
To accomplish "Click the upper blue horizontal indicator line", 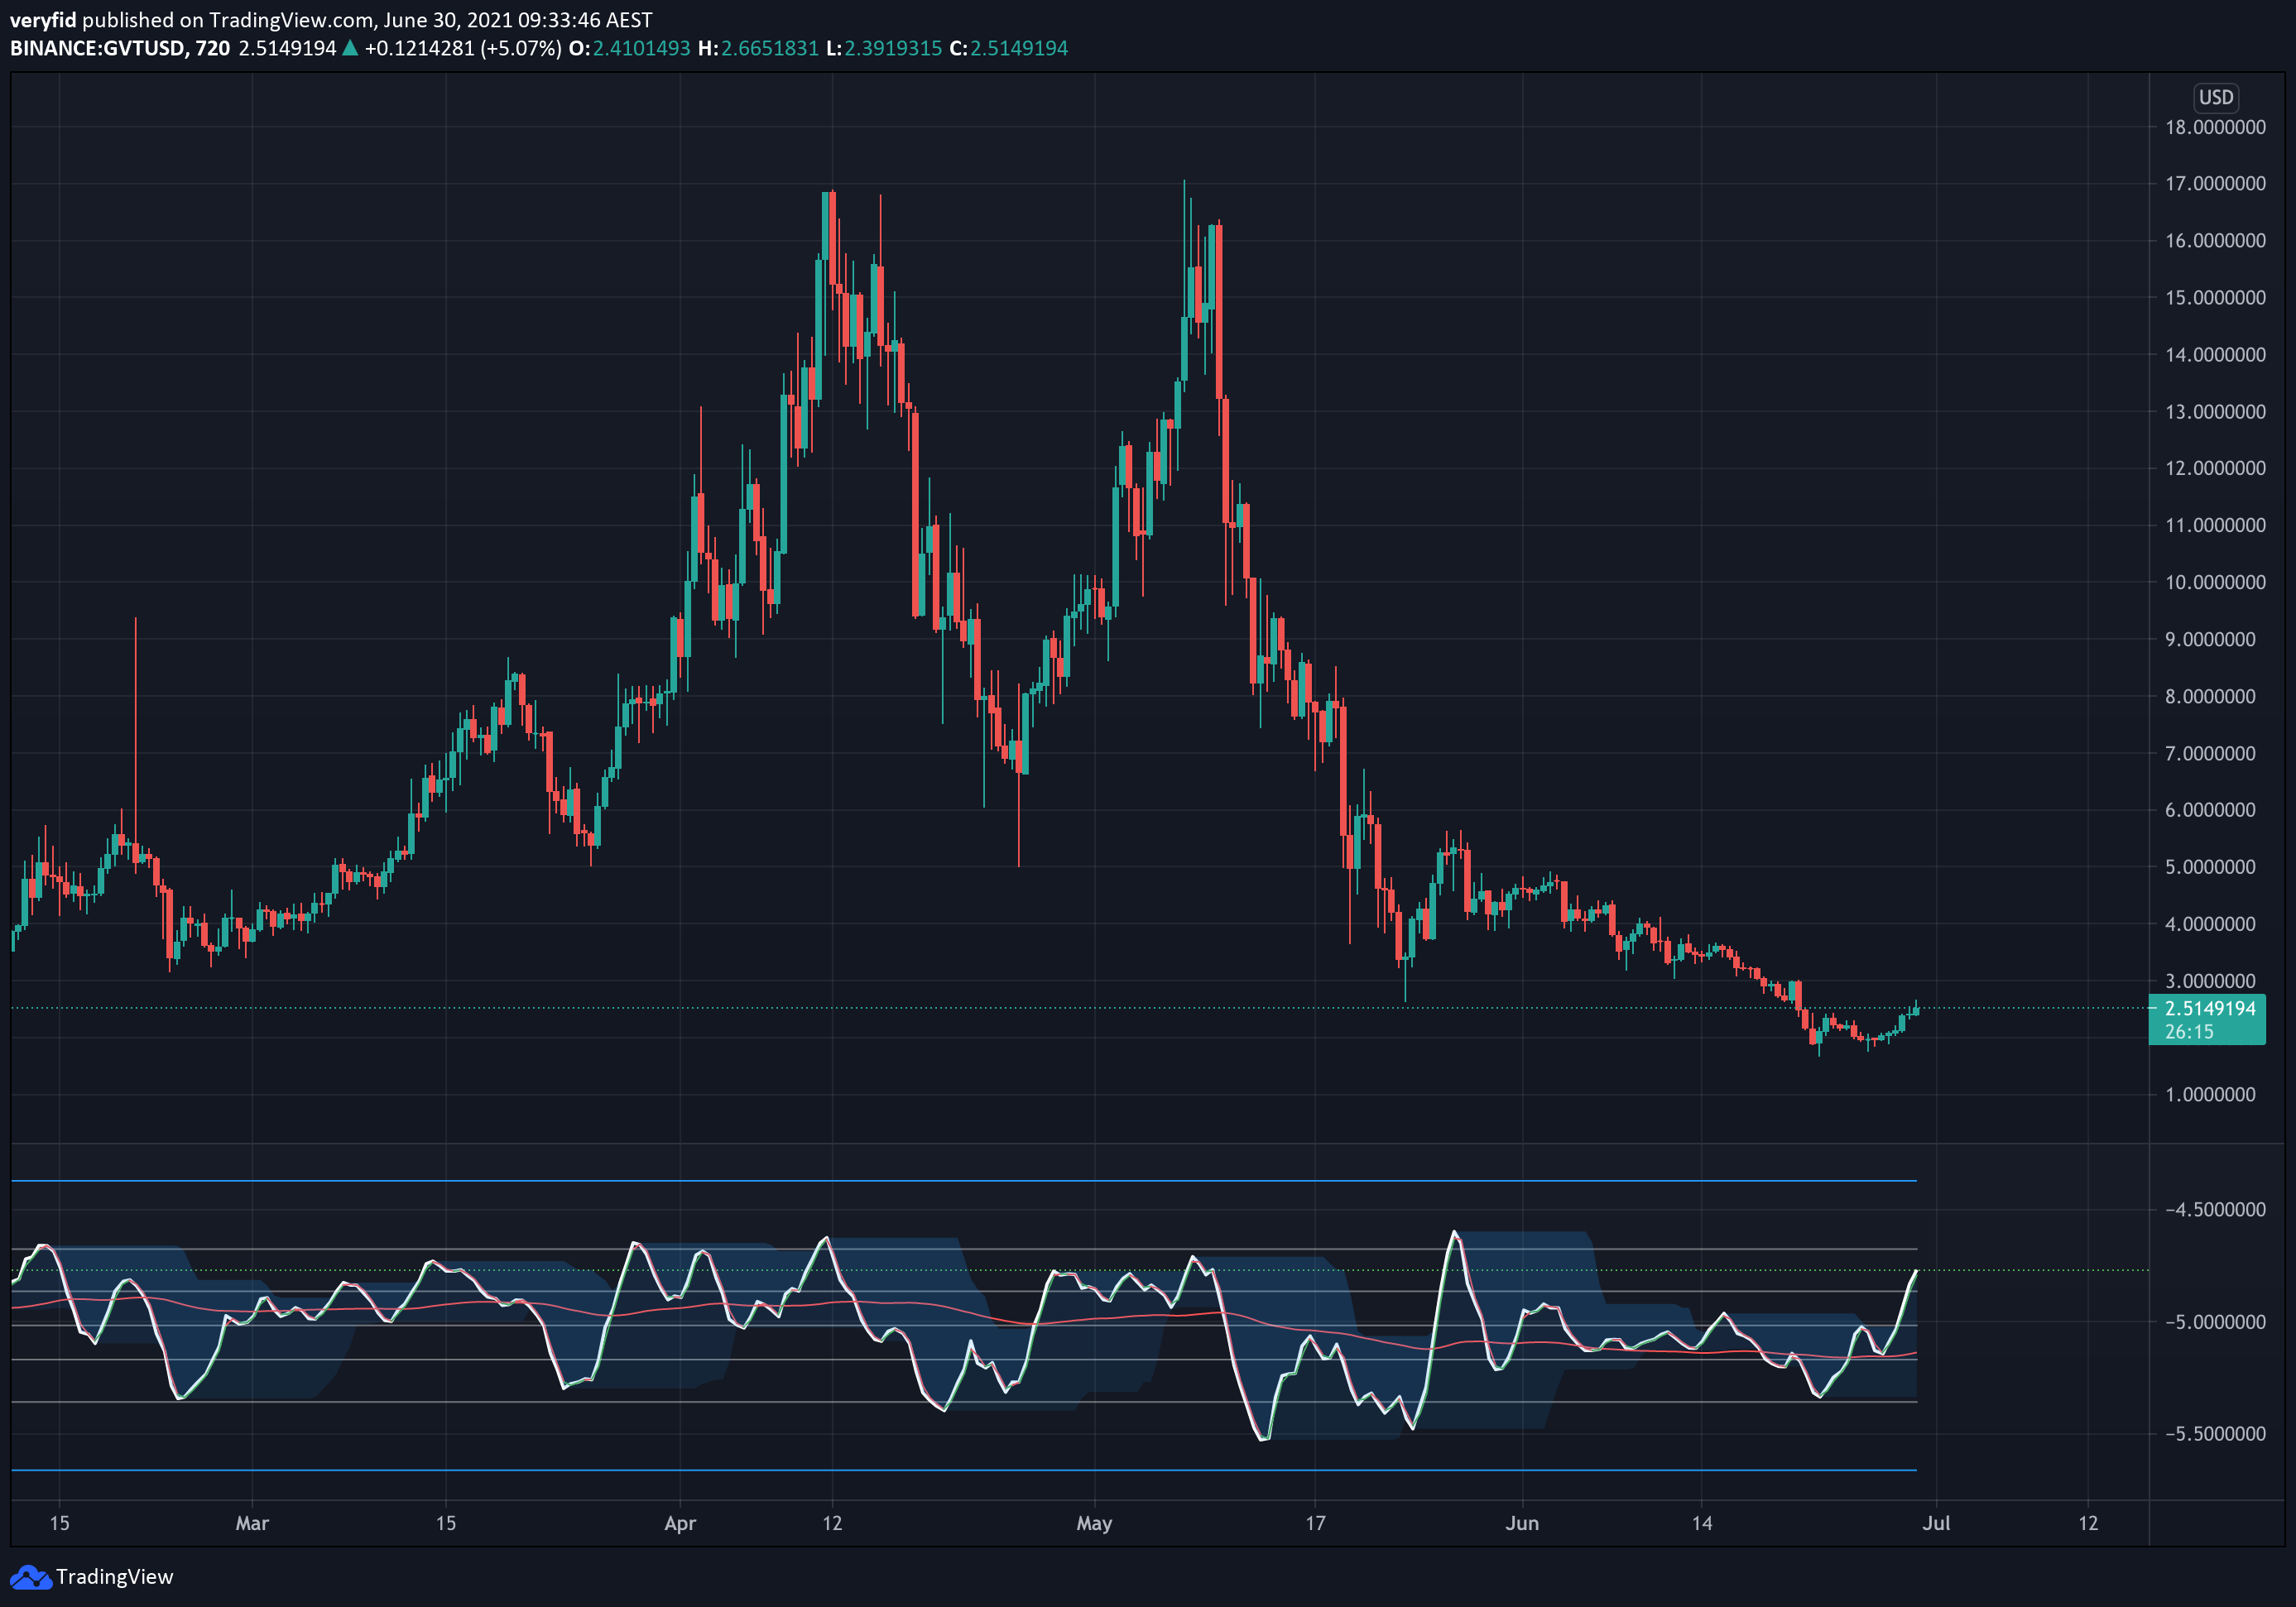I will pyautogui.click(x=964, y=1181).
